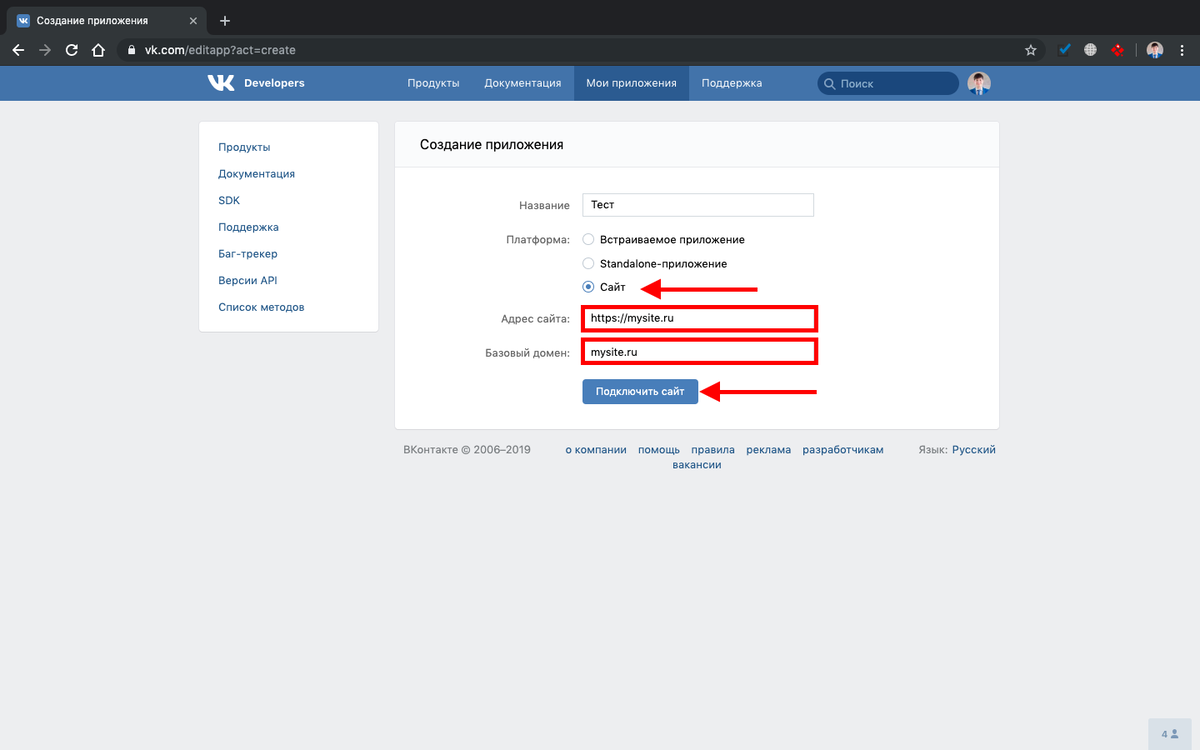Open Chrome profile avatar

[x=1155, y=49]
